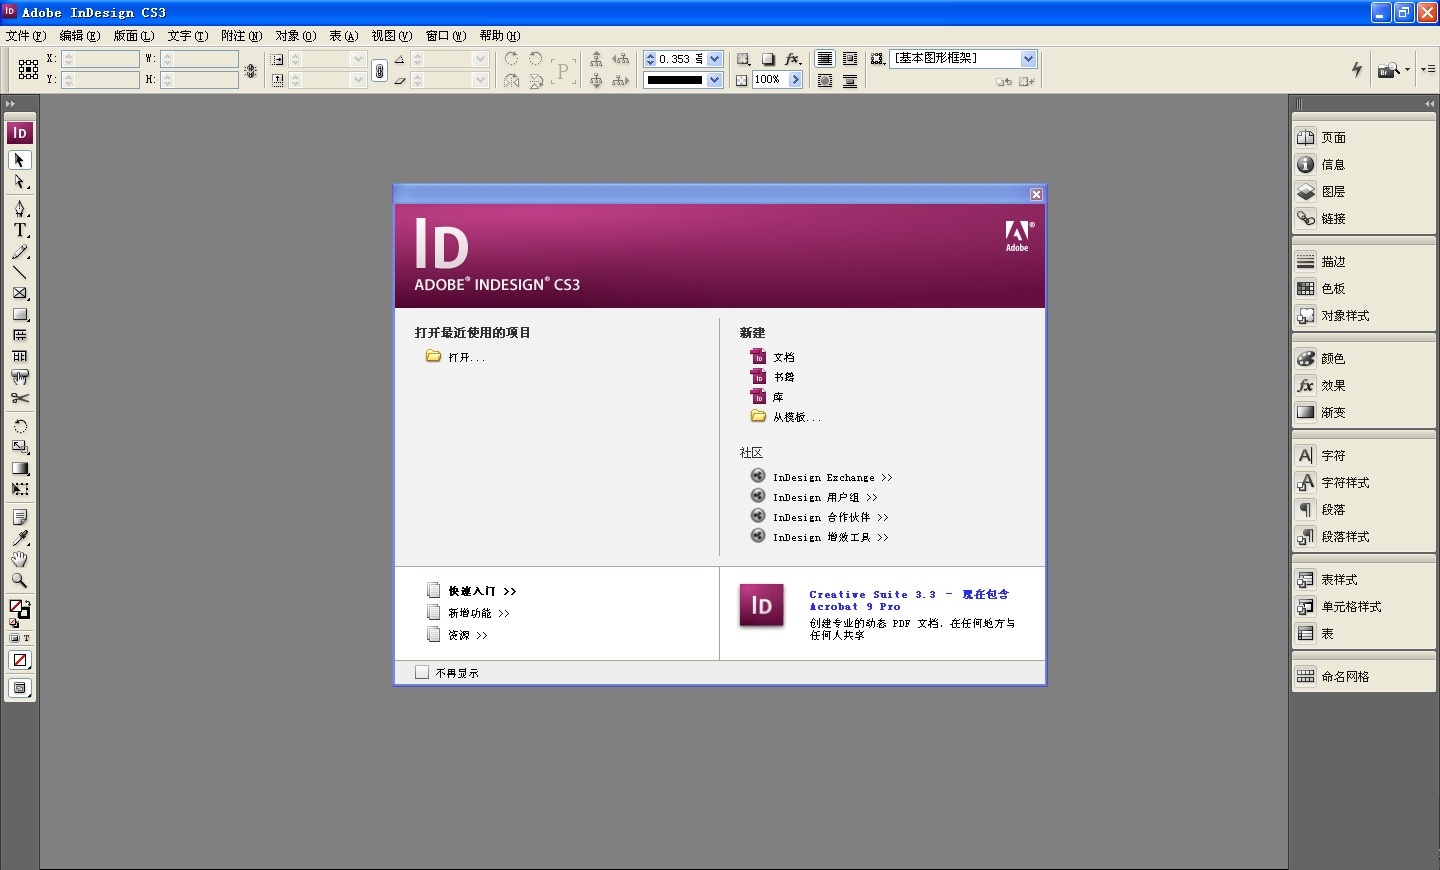This screenshot has height=870, width=1440.
Task: Open the 图层 (Layers) panel
Action: click(x=1333, y=192)
